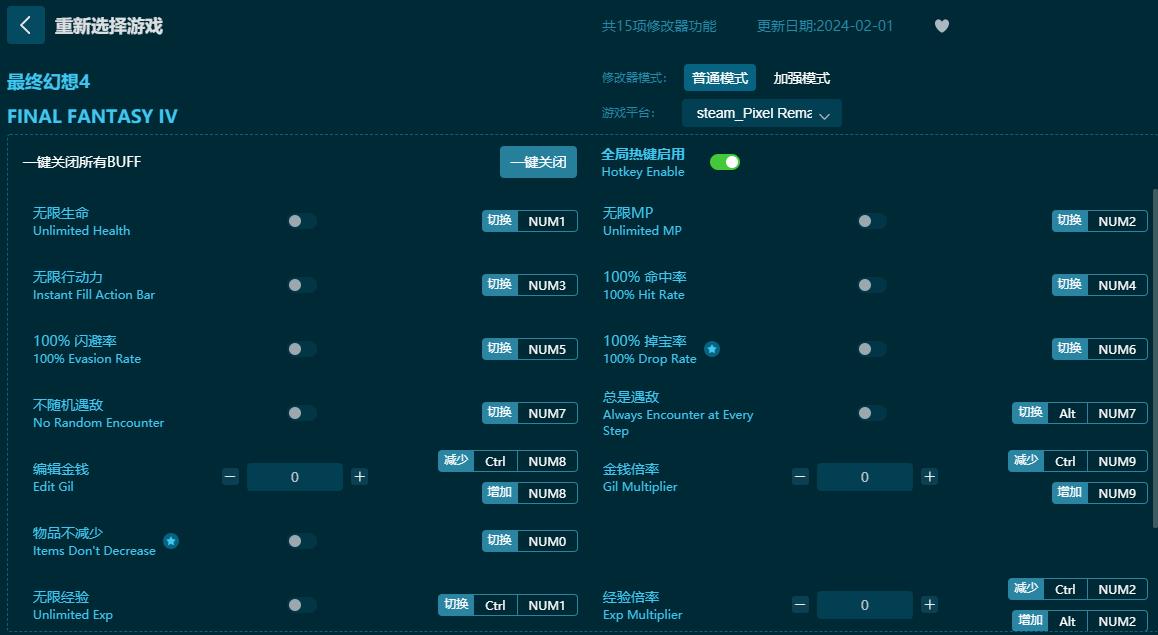The height and width of the screenshot is (635, 1158).
Task: Go back with the arrow next to 重新选择游戏
Action: tap(26, 25)
